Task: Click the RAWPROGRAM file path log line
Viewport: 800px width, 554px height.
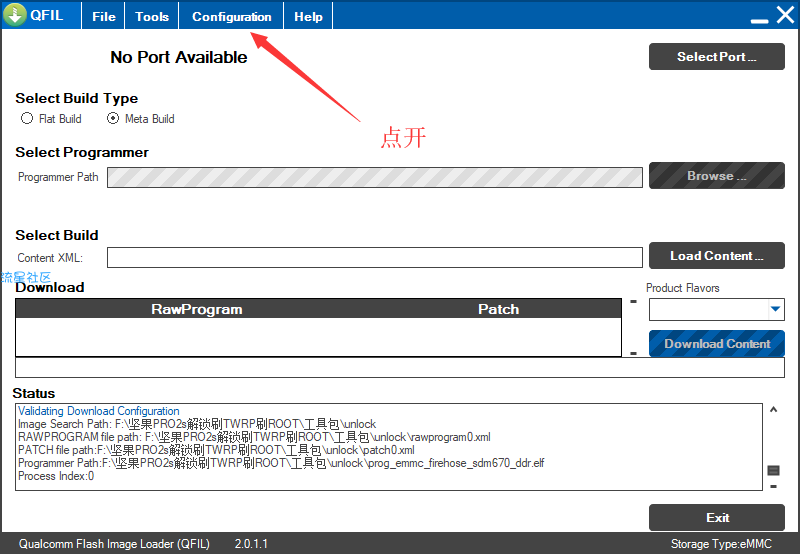Action: pyautogui.click(x=254, y=437)
